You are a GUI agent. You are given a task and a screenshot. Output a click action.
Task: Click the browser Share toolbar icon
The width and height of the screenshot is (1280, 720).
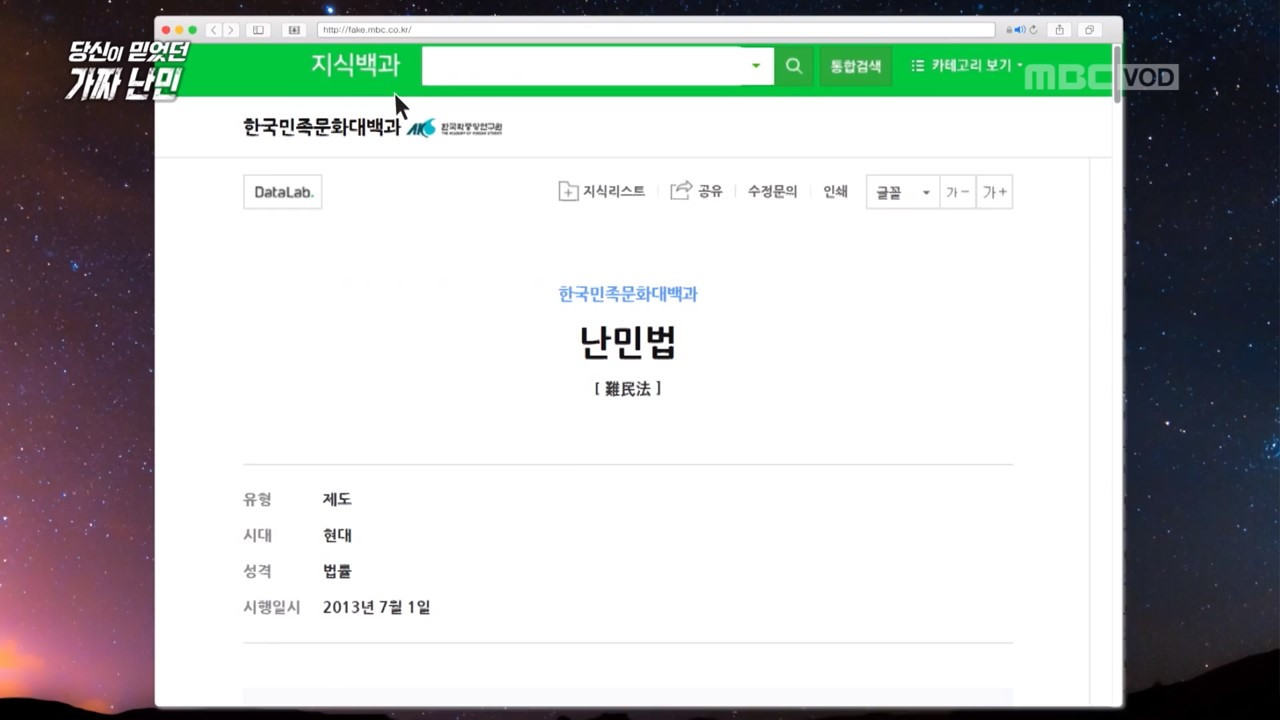(x=1060, y=30)
